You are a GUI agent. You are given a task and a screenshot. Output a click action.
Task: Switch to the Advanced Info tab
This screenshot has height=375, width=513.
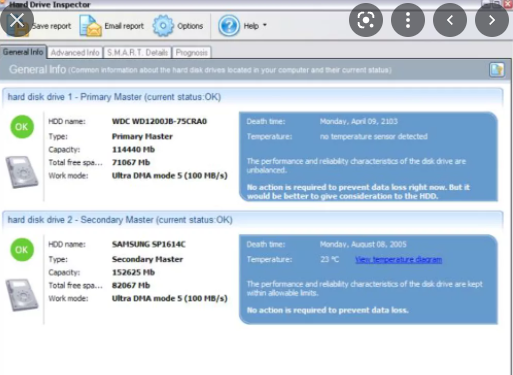tap(75, 53)
